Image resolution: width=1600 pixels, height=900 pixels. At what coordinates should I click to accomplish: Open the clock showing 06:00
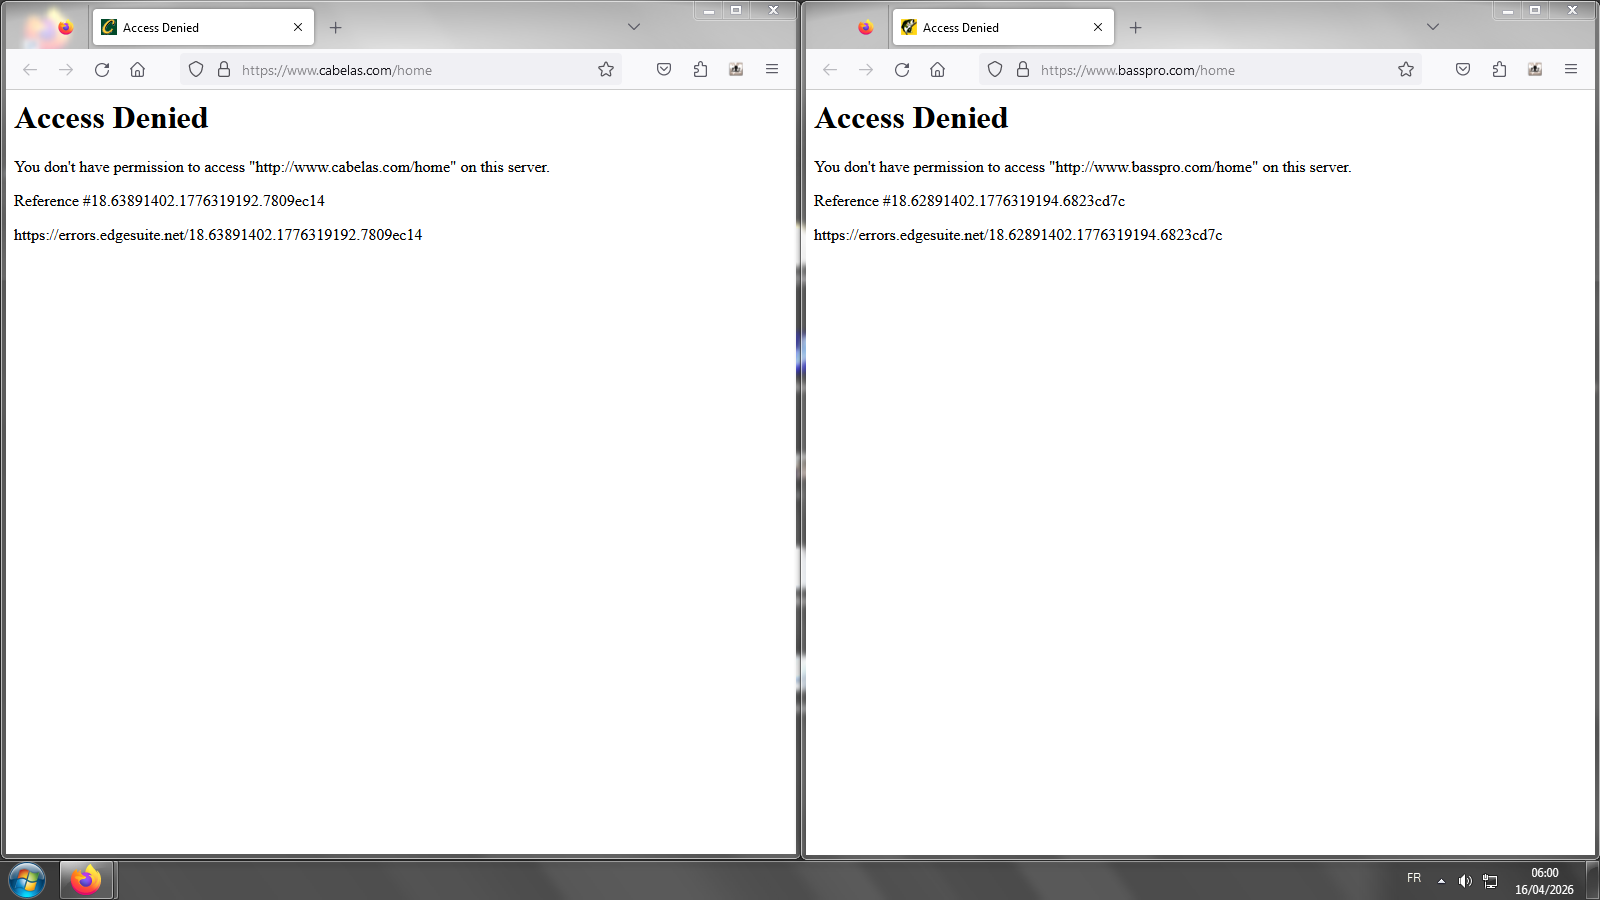click(1544, 881)
